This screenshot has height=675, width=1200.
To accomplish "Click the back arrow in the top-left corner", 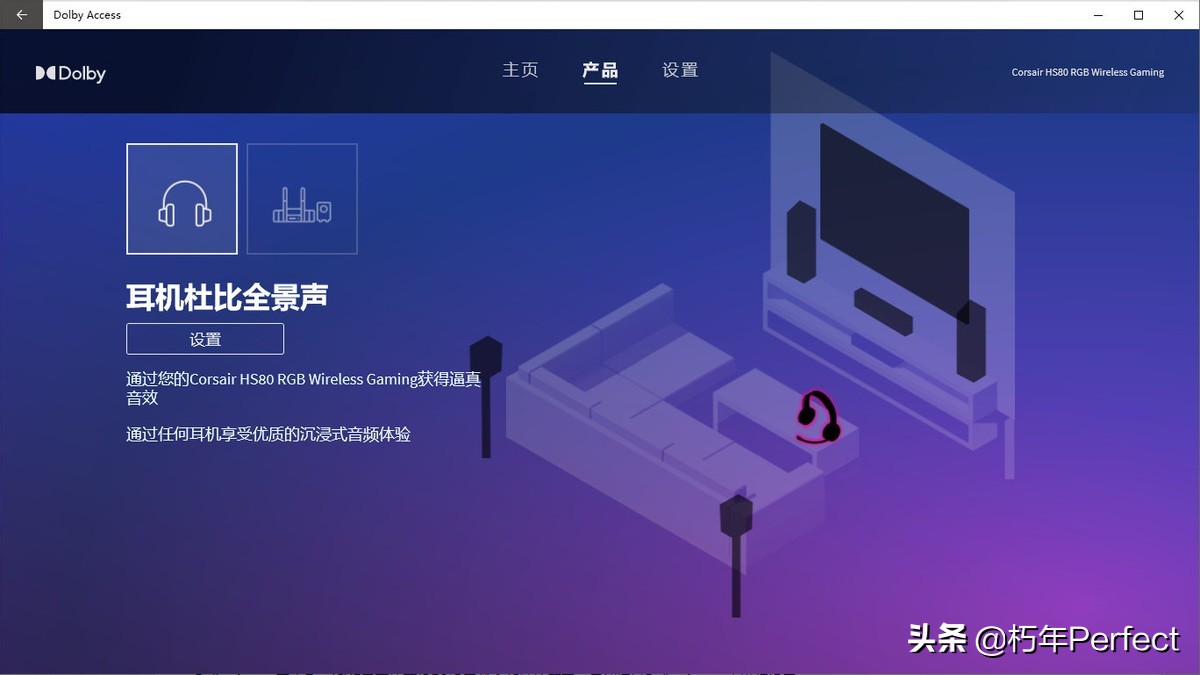I will (x=20, y=14).
